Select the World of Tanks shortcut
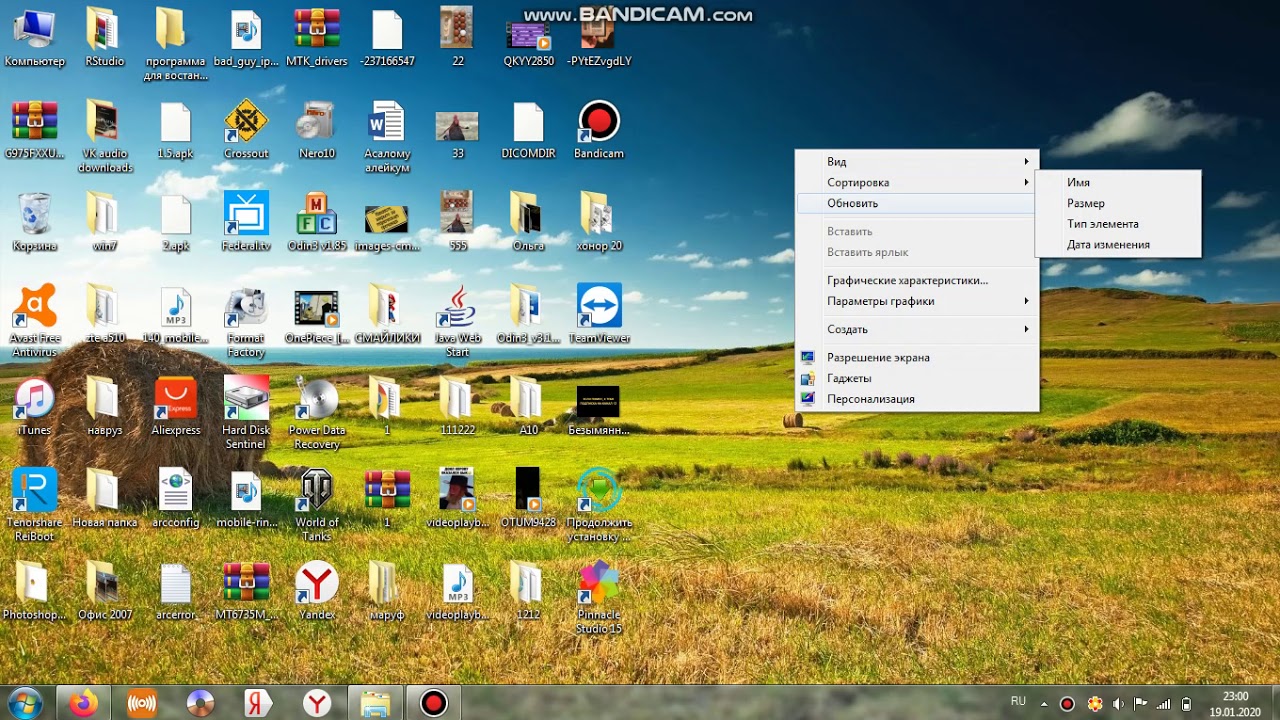Screen dimensions: 1280x720 (317, 505)
